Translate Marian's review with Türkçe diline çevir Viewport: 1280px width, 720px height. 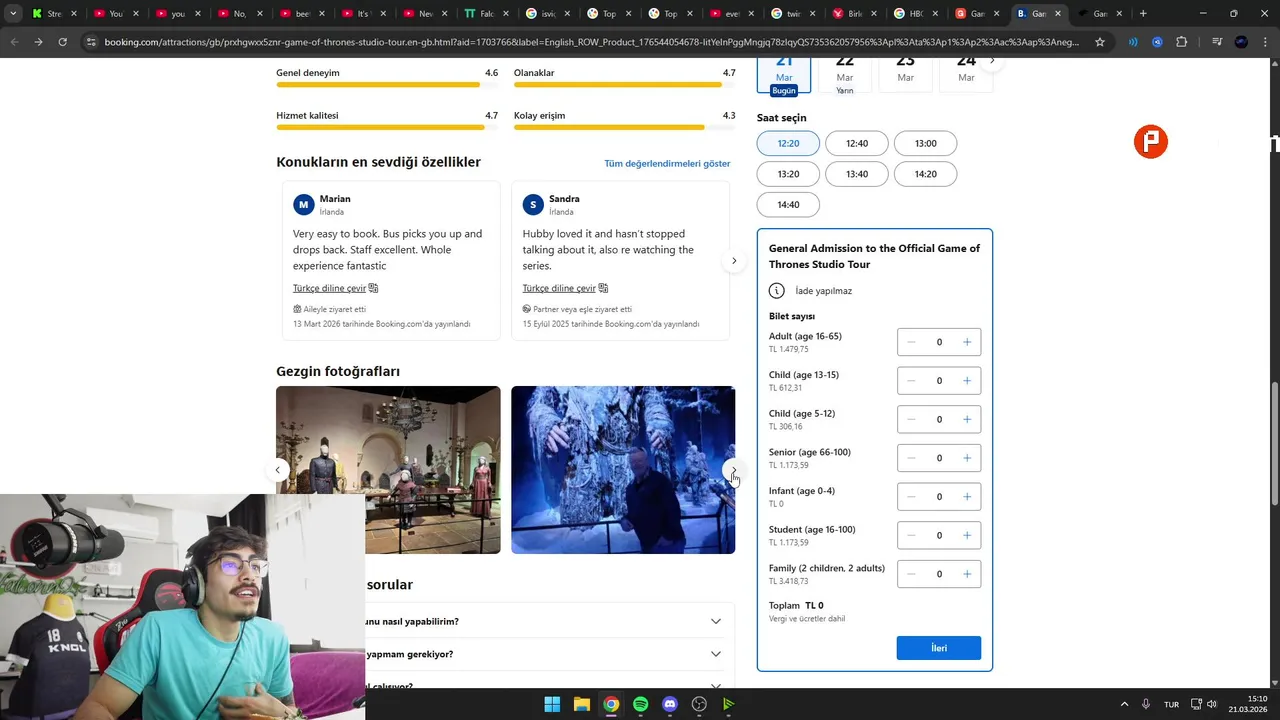[x=335, y=288]
